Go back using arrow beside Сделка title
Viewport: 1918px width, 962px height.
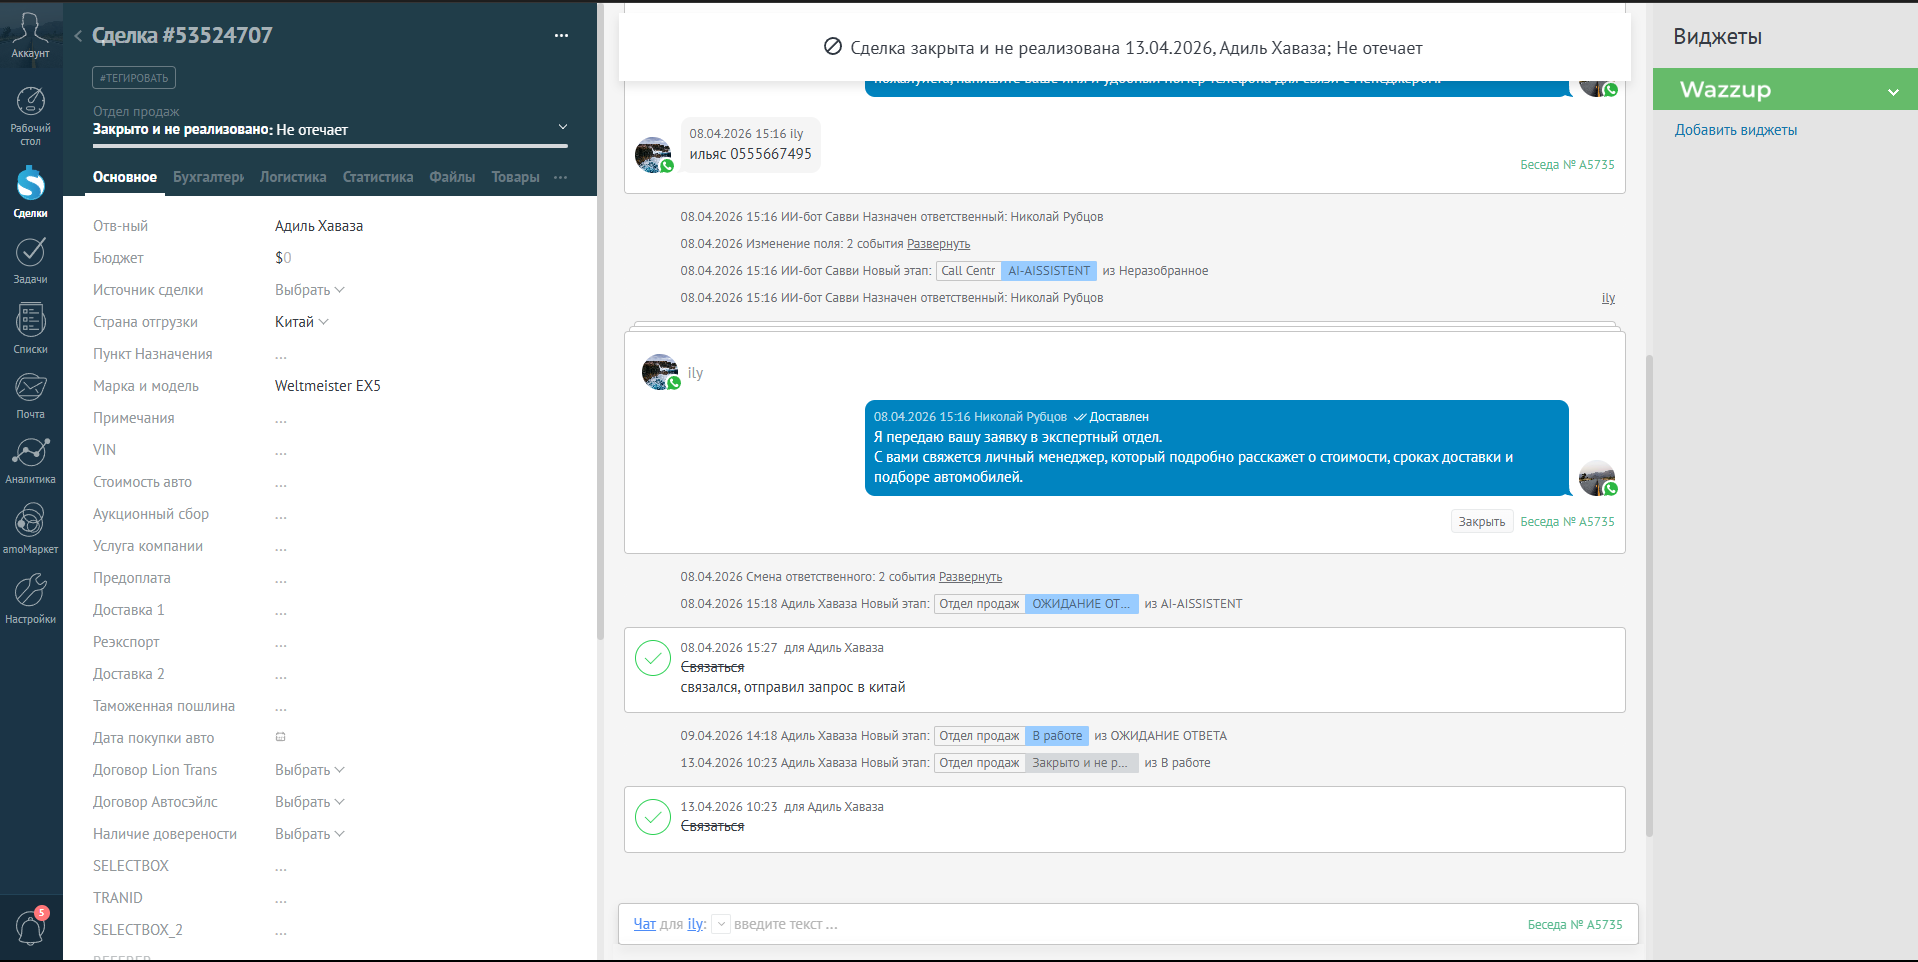point(78,36)
